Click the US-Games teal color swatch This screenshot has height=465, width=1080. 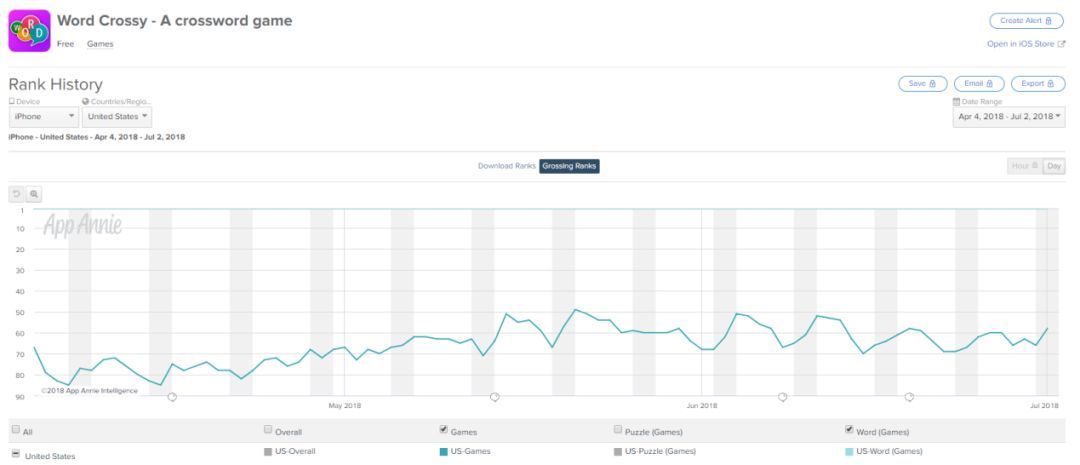click(x=443, y=452)
